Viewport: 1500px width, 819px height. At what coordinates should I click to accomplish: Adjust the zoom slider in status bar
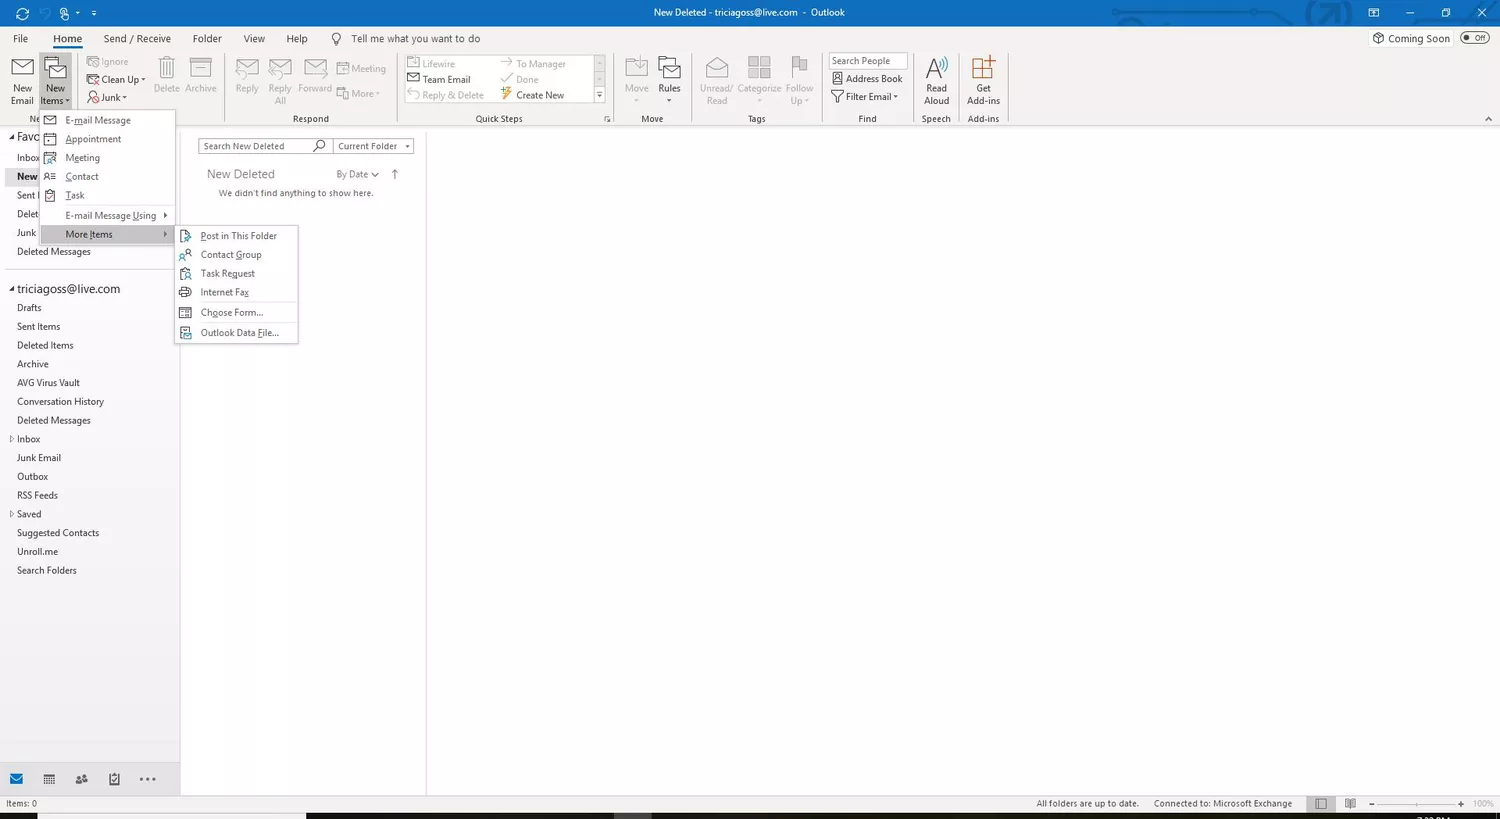coord(1416,804)
